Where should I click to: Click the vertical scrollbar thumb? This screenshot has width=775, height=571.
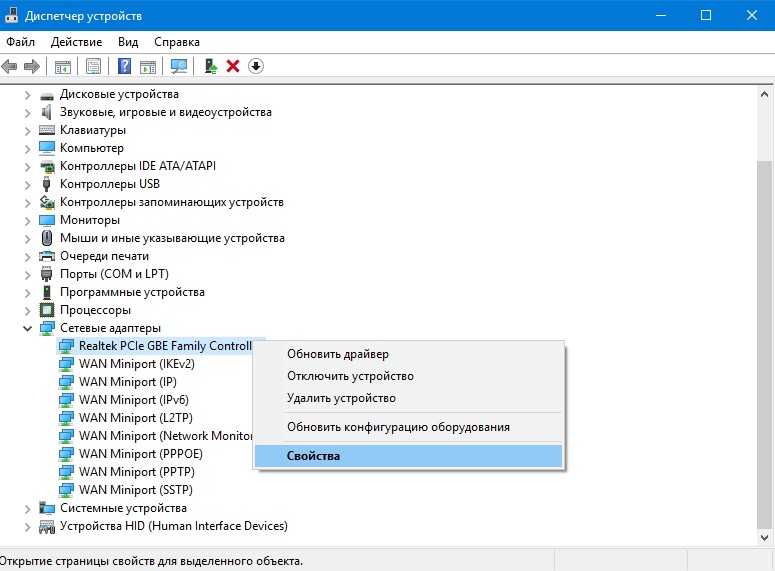coord(764,344)
